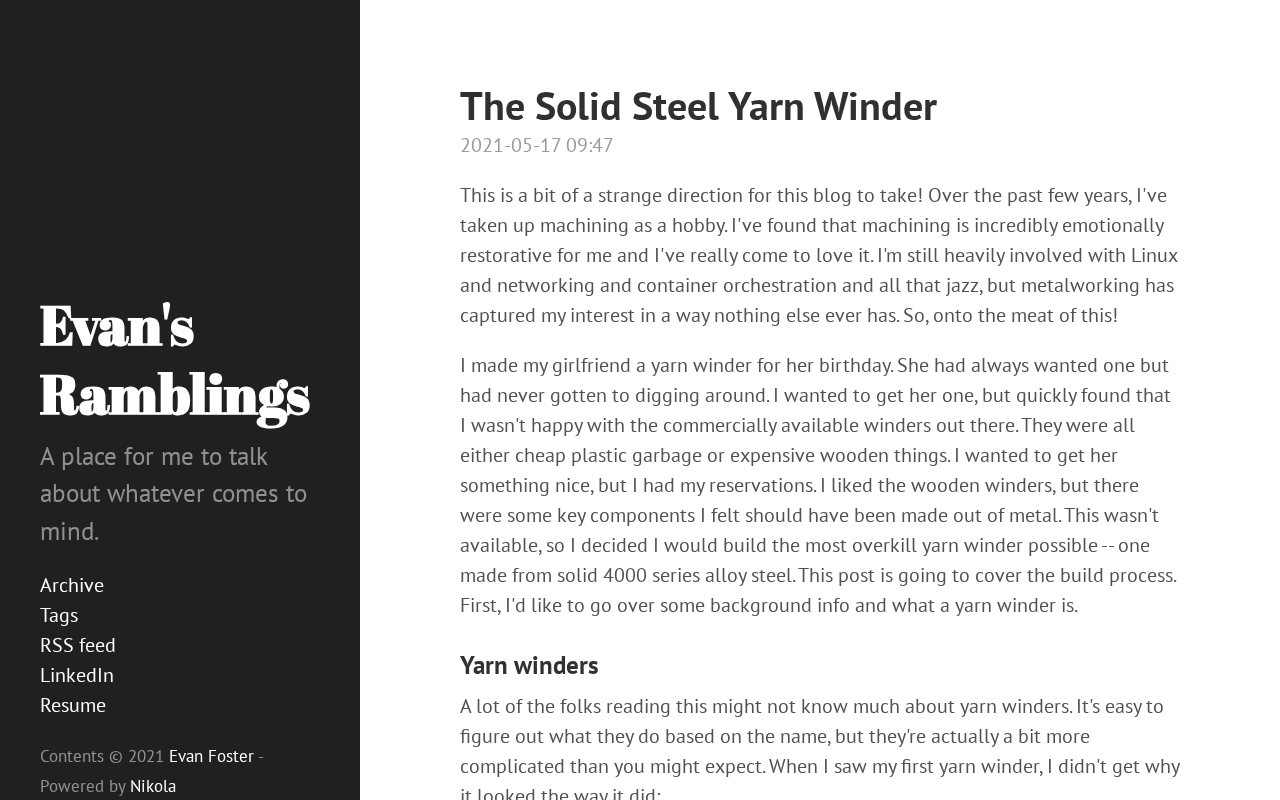
Task: Open the Resume link in sidebar
Action: click(x=73, y=705)
